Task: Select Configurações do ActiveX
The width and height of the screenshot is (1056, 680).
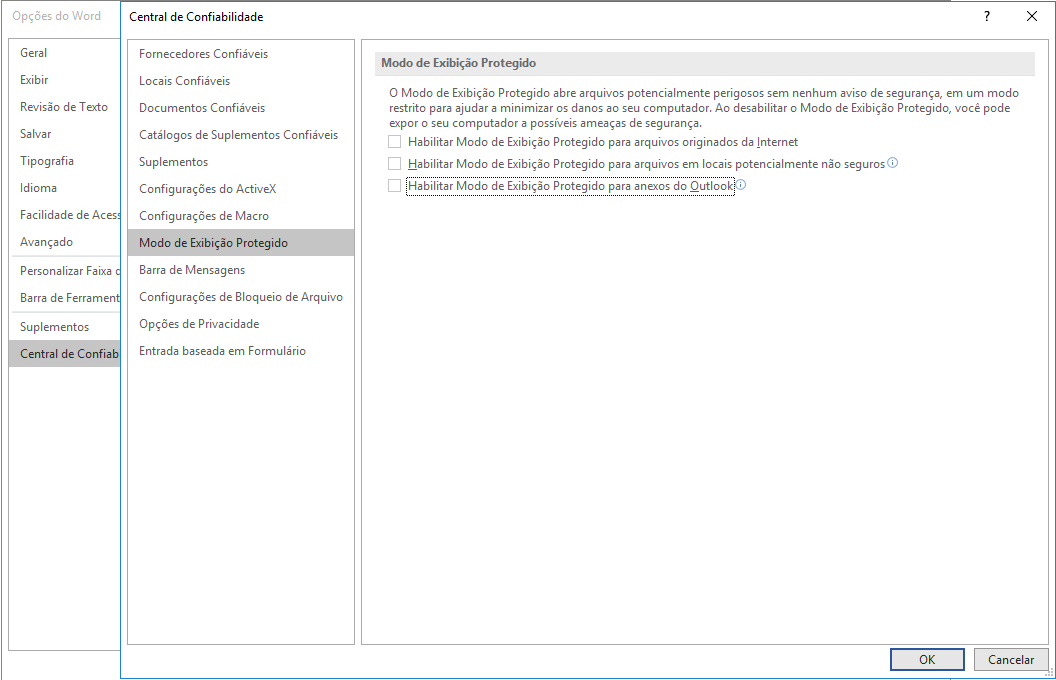Action: pyautogui.click(x=208, y=189)
